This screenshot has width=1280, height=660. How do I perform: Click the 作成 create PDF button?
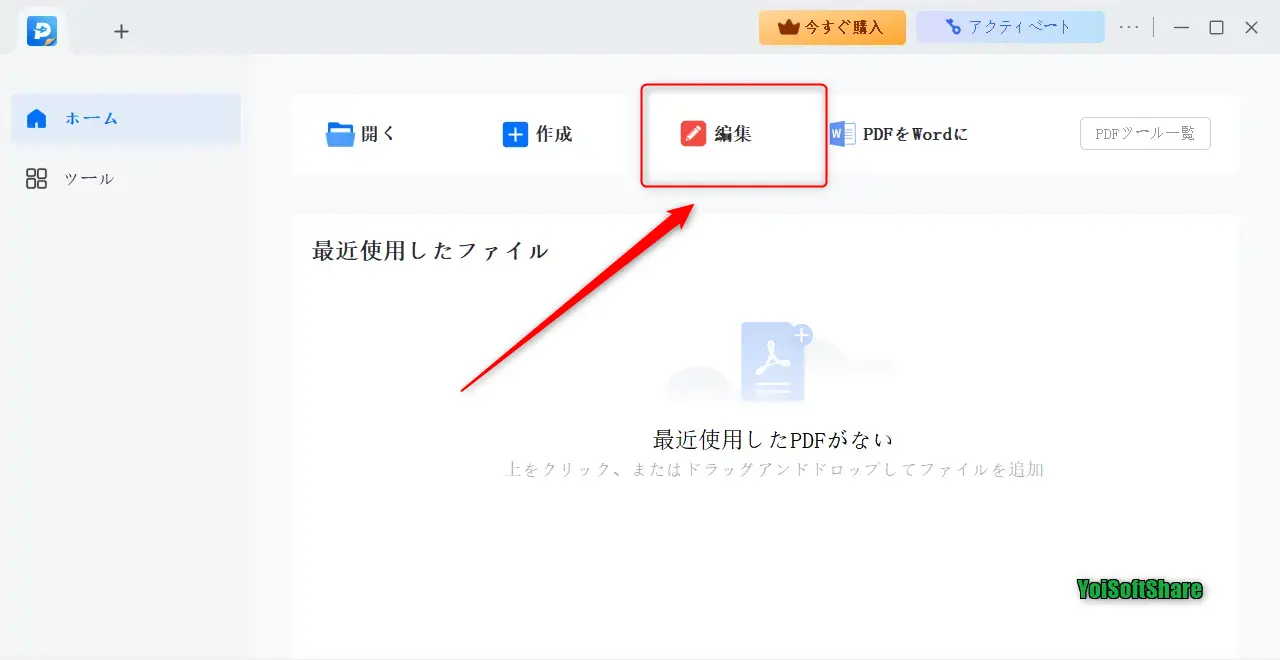pos(538,134)
